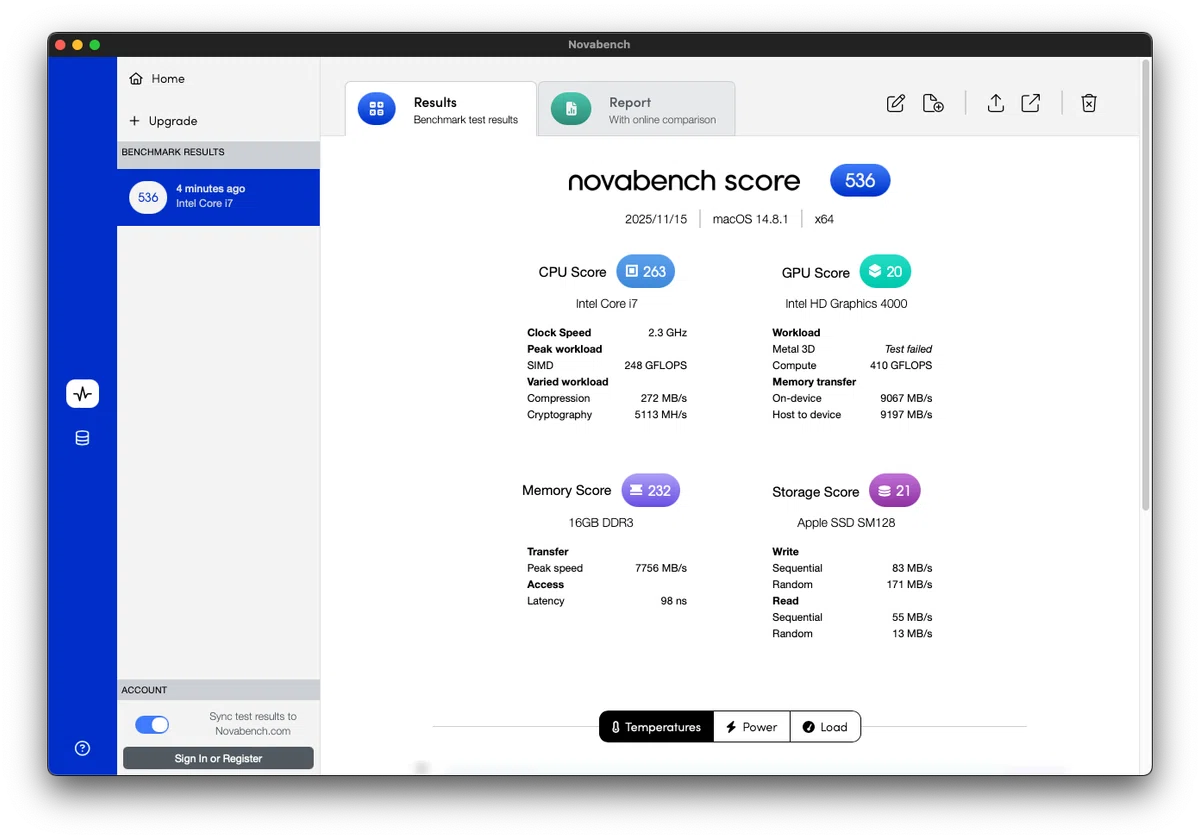Select the 536 Intel Core i7 result
Viewport: 1200px width, 839px height.
[x=218, y=197]
